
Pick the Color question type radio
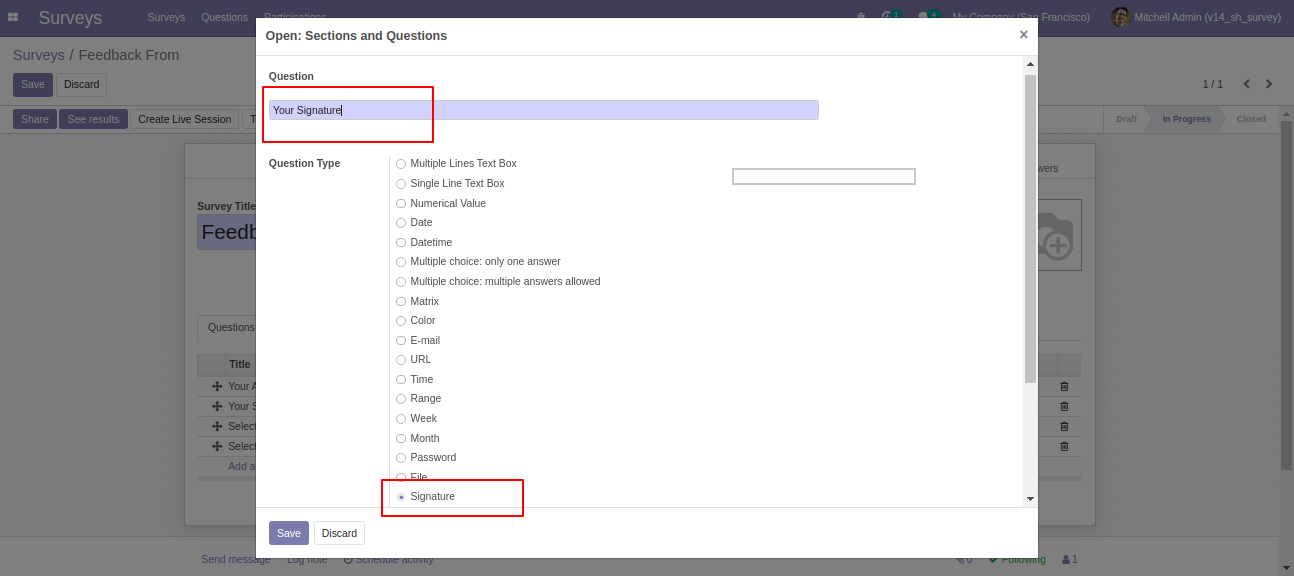(401, 321)
